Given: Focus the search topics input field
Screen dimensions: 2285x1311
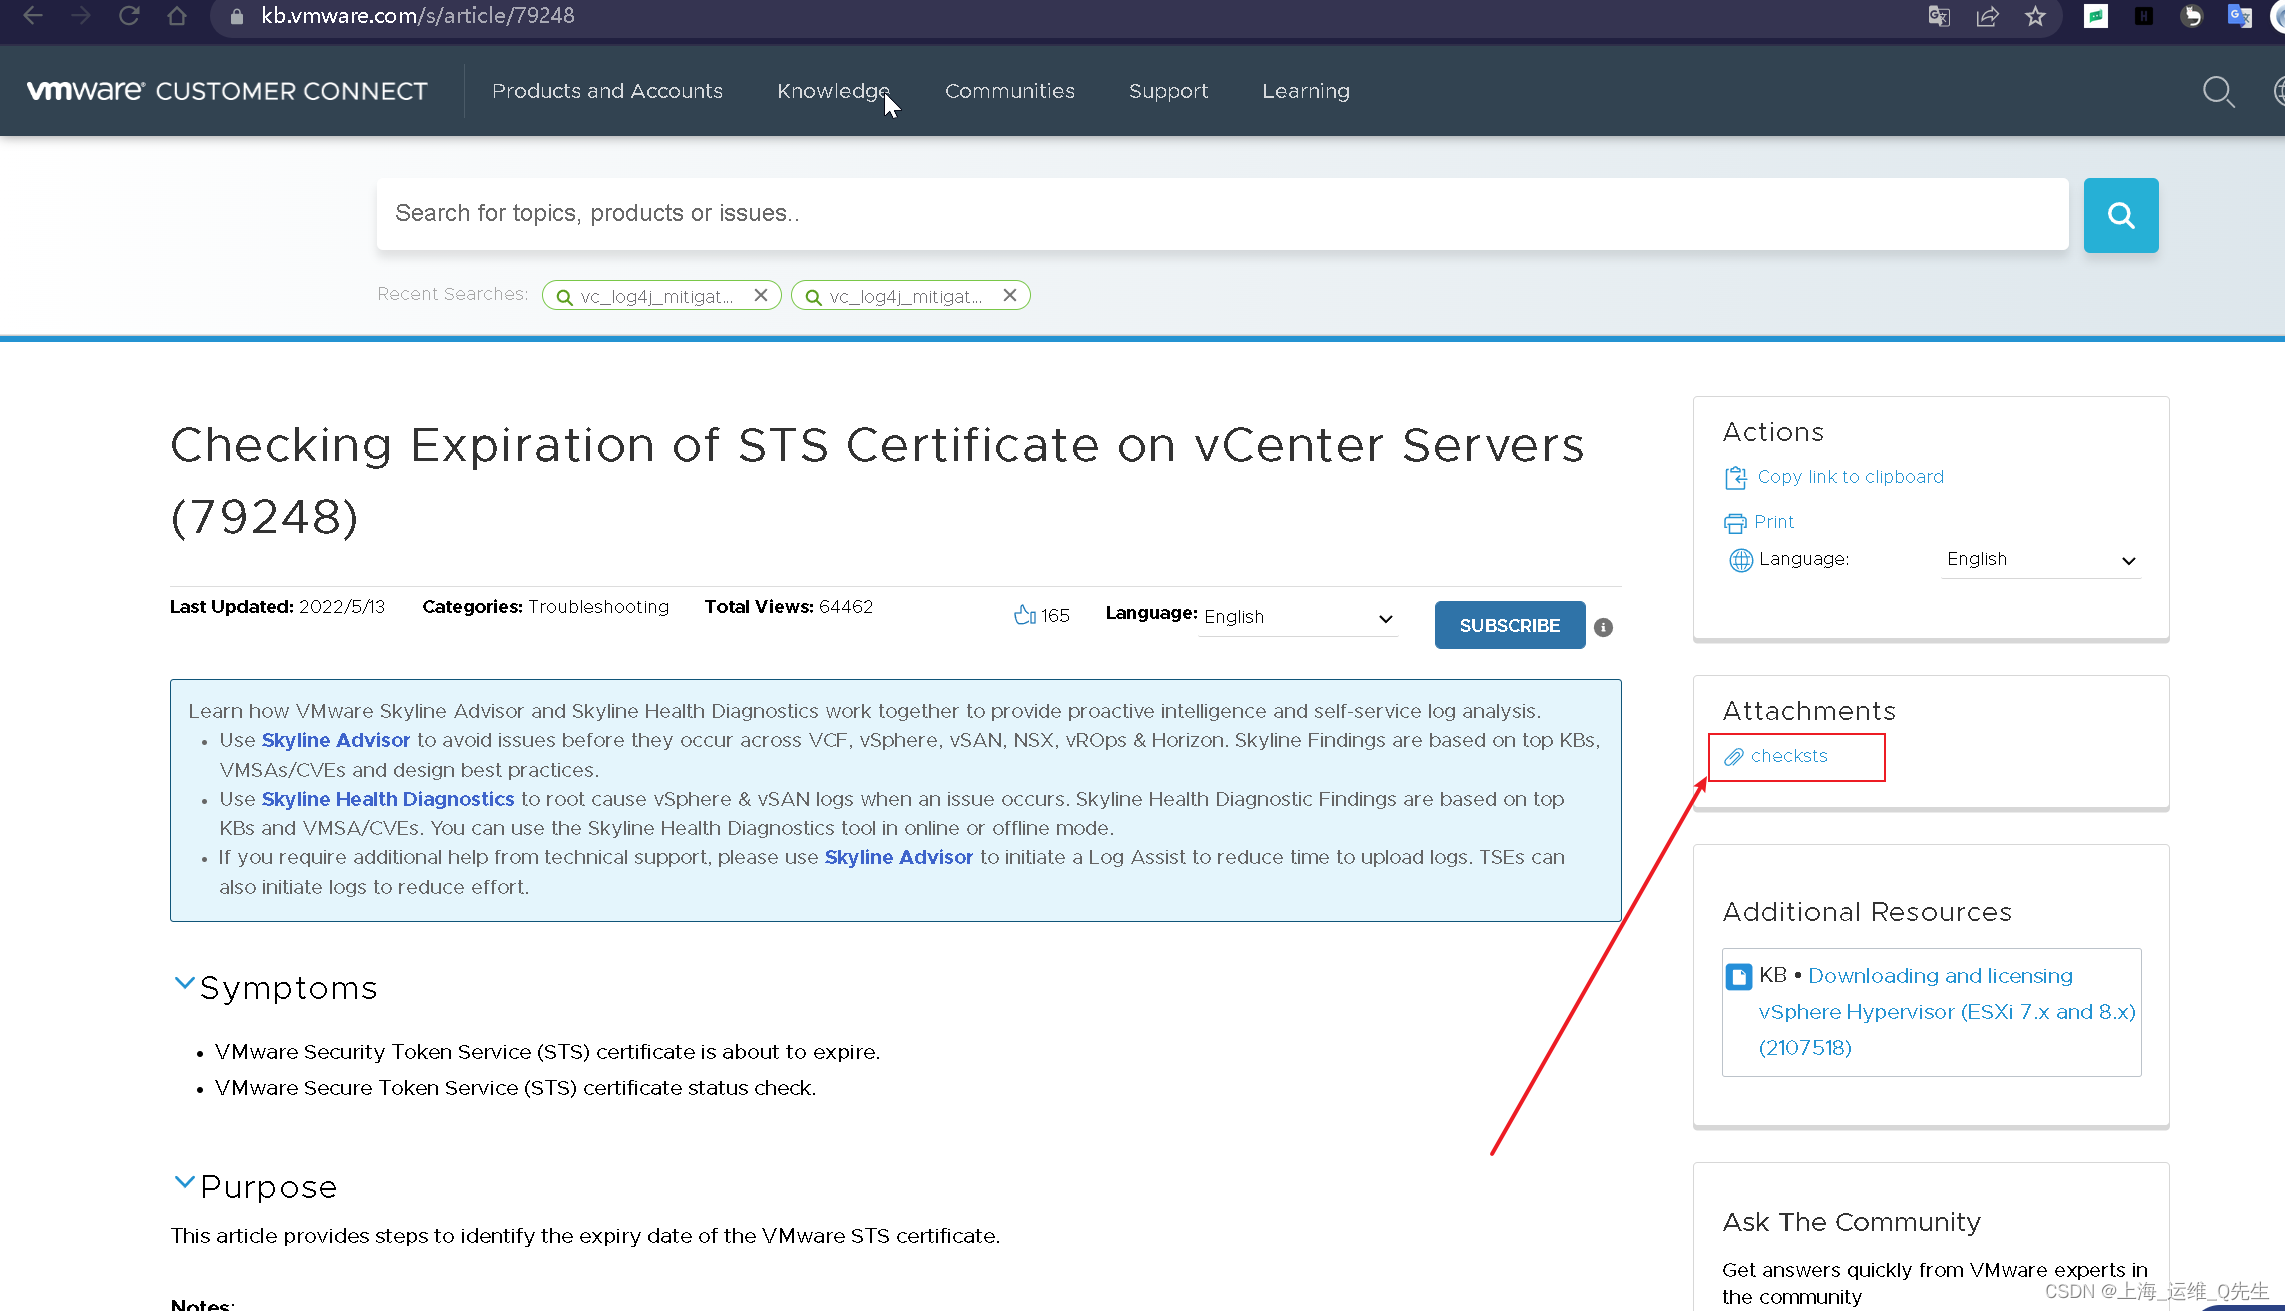Looking at the screenshot, I should (1220, 214).
